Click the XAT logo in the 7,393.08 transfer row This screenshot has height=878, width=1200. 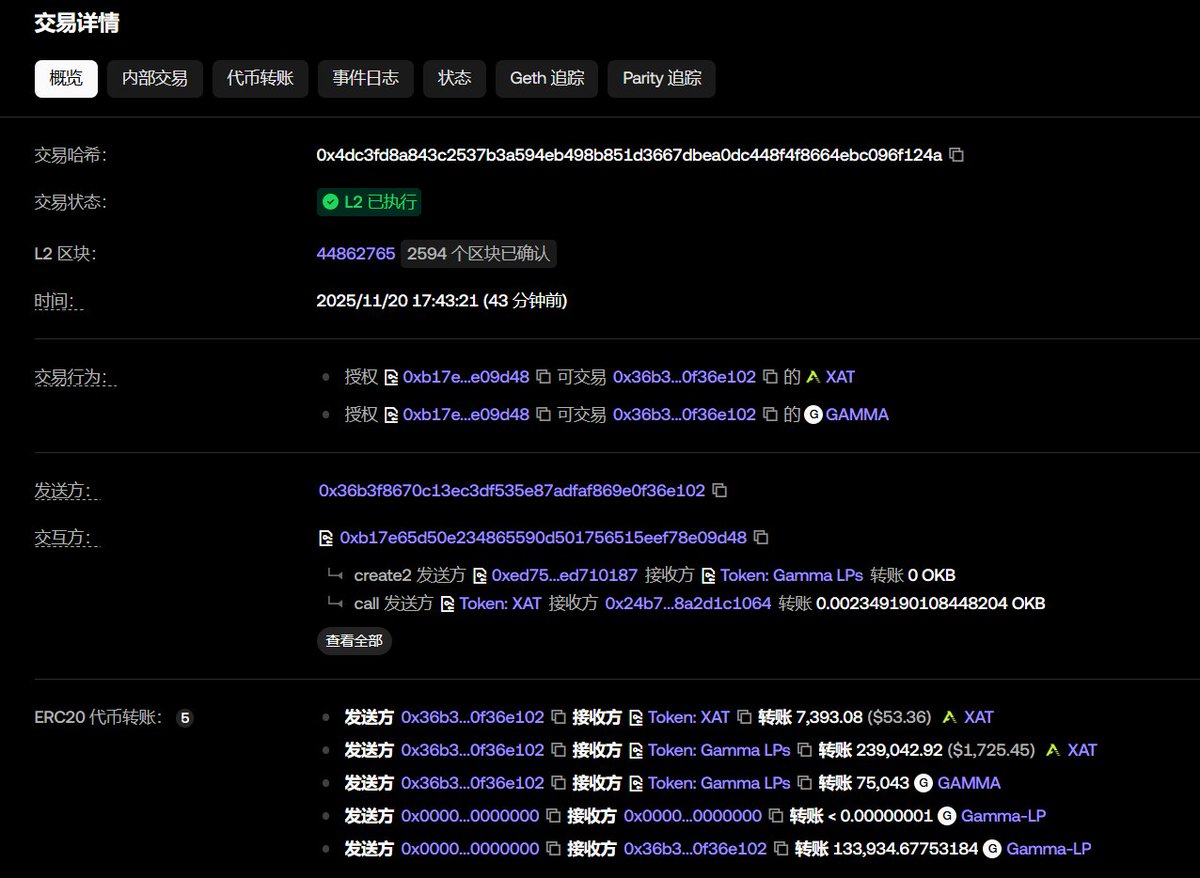tap(950, 717)
